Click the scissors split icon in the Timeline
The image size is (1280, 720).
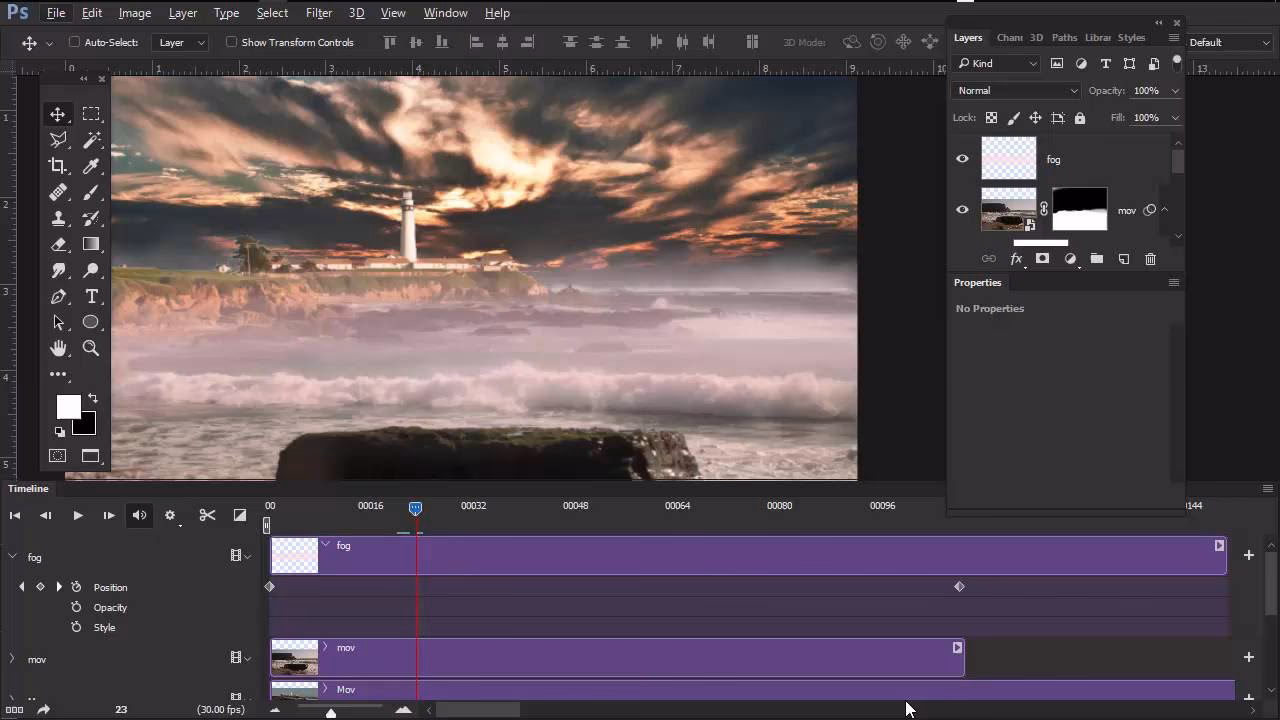[207, 515]
